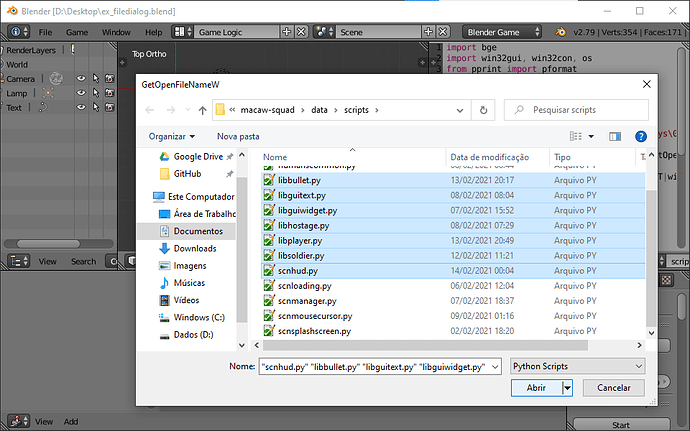This screenshot has width=690, height=431.
Task: Open Google Drive in navigation pane
Action: (x=198, y=157)
